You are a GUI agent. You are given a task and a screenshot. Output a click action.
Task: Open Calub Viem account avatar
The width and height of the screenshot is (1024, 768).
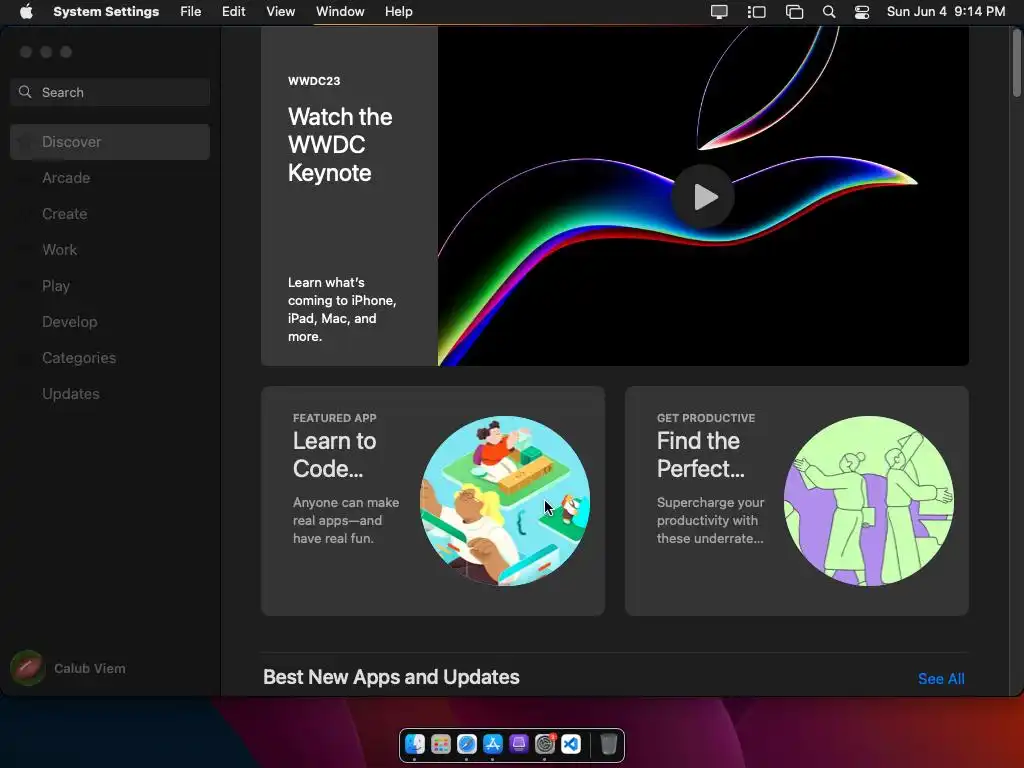27,667
